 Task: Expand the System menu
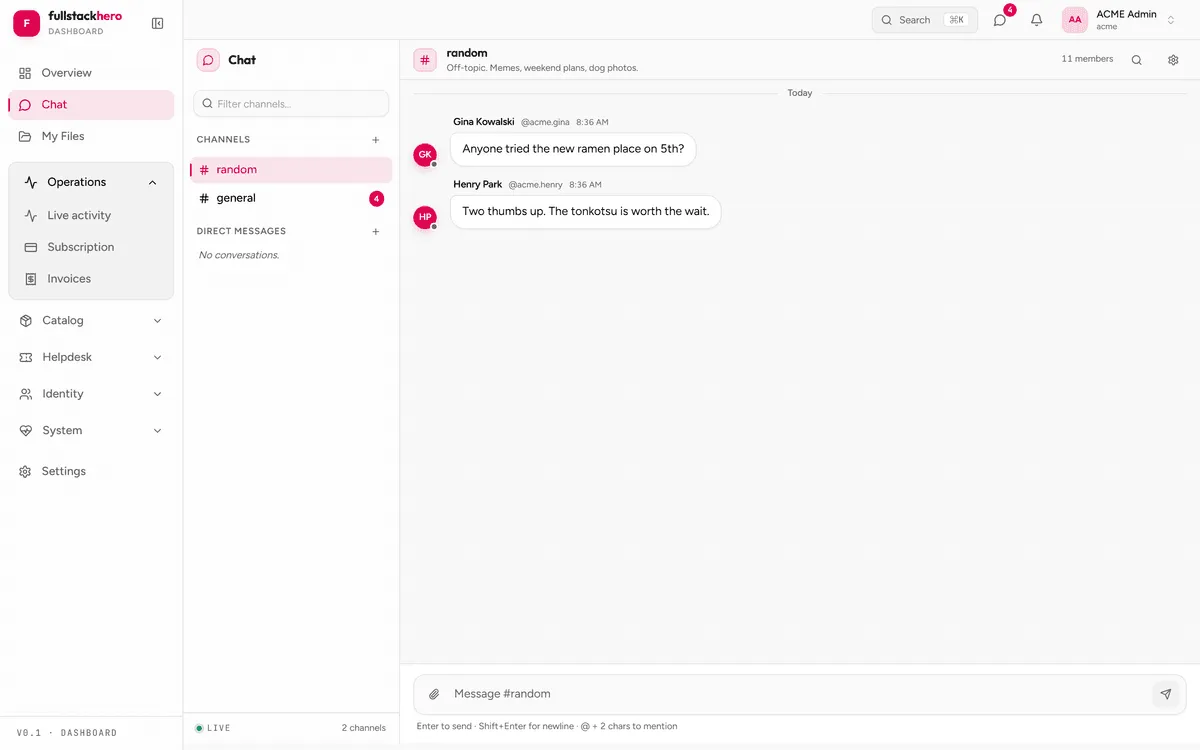pos(91,431)
